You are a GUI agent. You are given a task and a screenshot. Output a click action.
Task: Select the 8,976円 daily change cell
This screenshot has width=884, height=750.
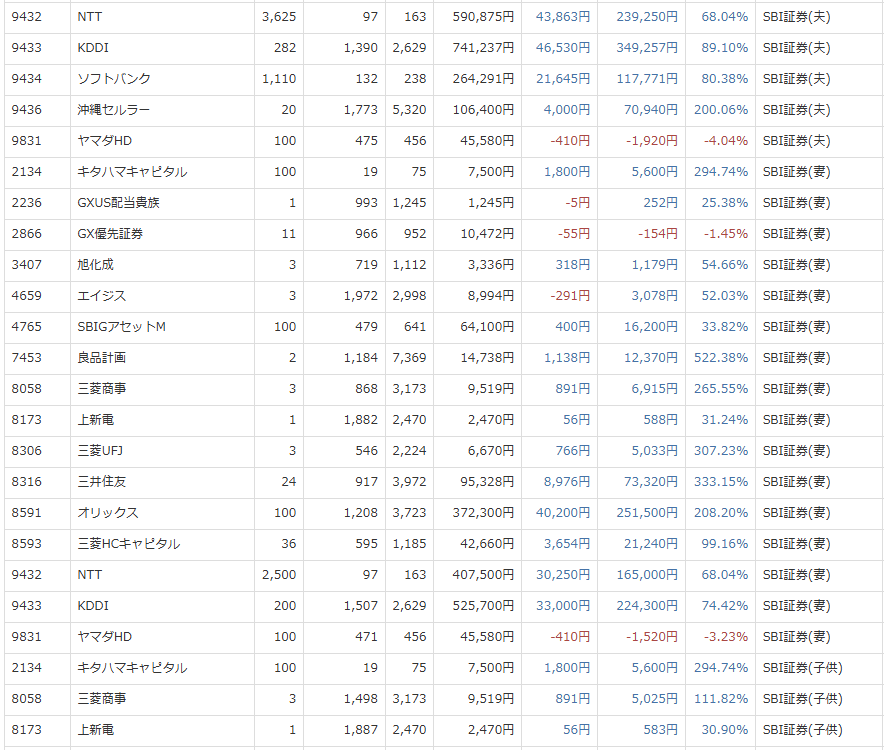(x=567, y=482)
